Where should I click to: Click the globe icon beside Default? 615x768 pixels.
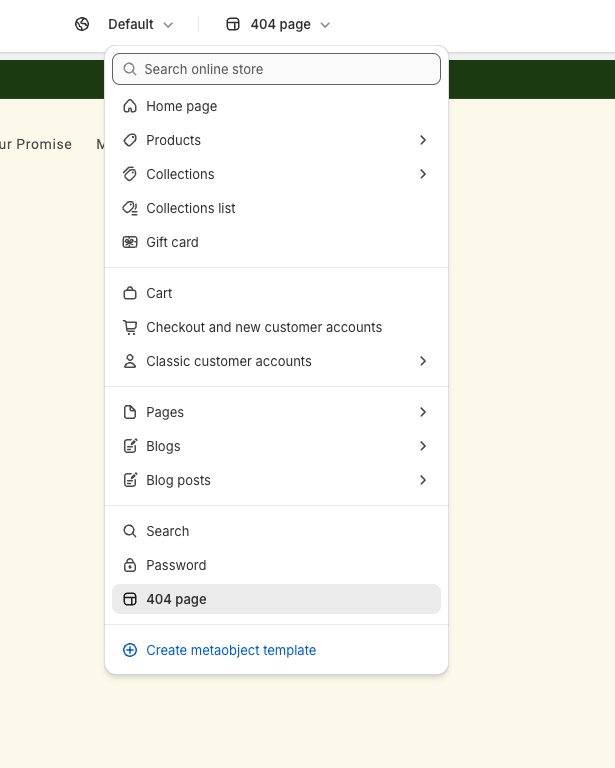click(83, 24)
